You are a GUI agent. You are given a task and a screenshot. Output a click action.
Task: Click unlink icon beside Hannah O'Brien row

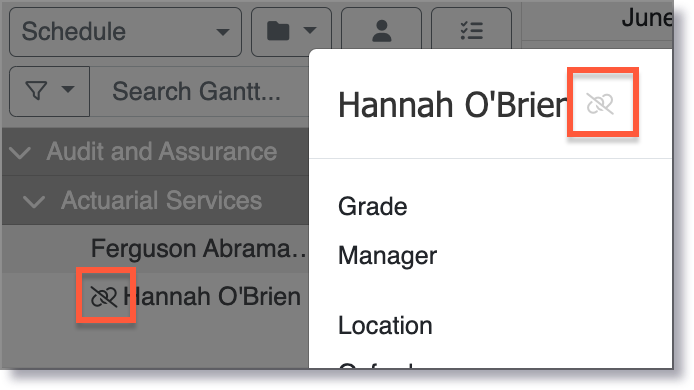pyautogui.click(x=104, y=296)
